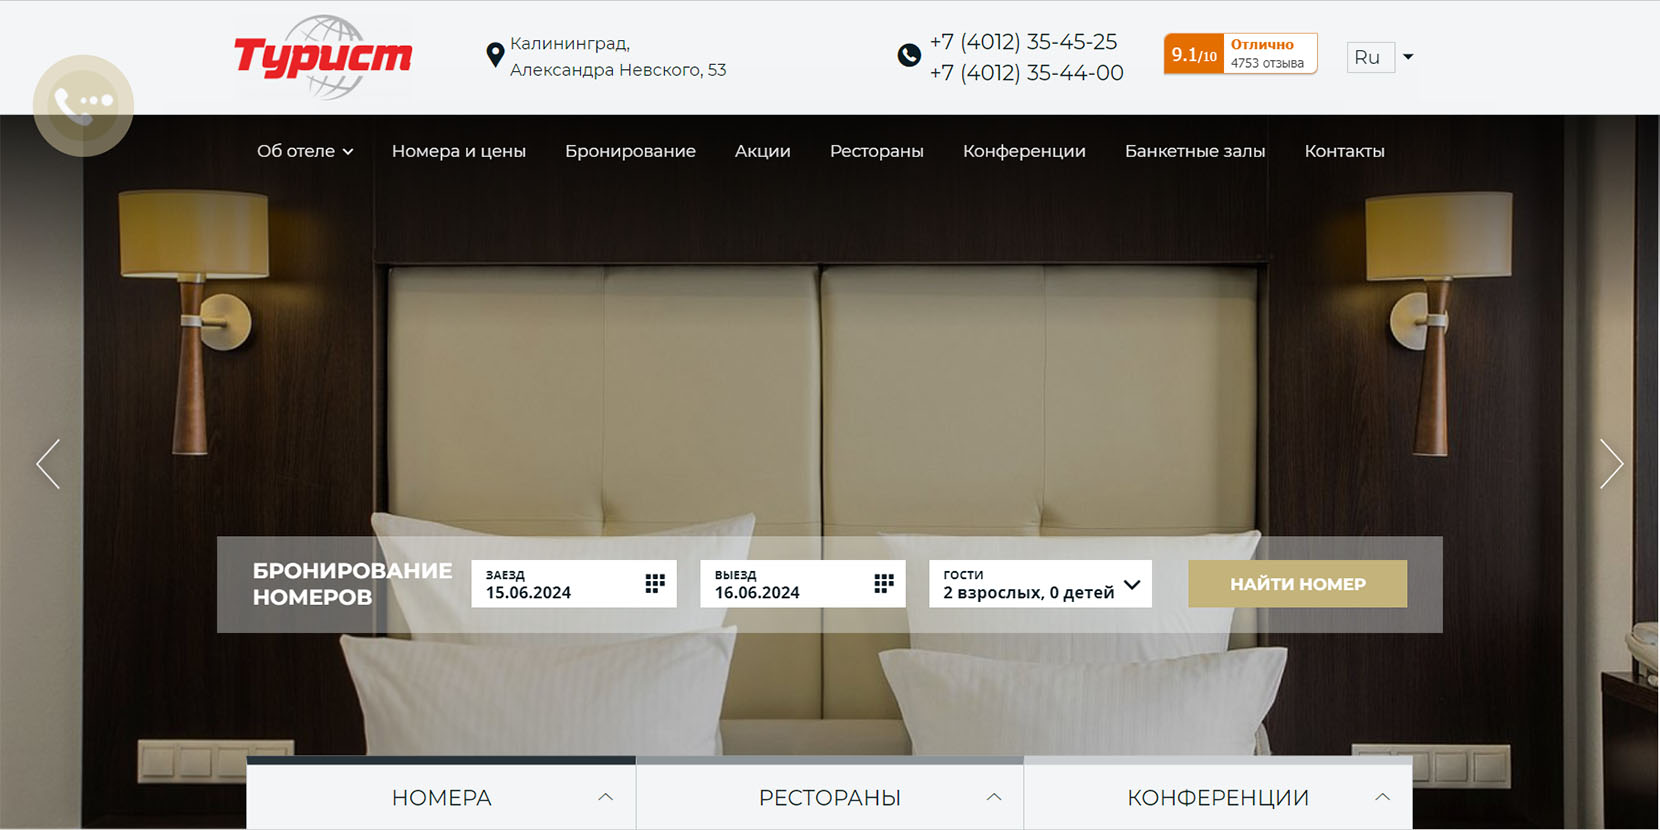This screenshot has width=1660, height=830.
Task: Go to next slide arrow
Action: pos(1611,464)
